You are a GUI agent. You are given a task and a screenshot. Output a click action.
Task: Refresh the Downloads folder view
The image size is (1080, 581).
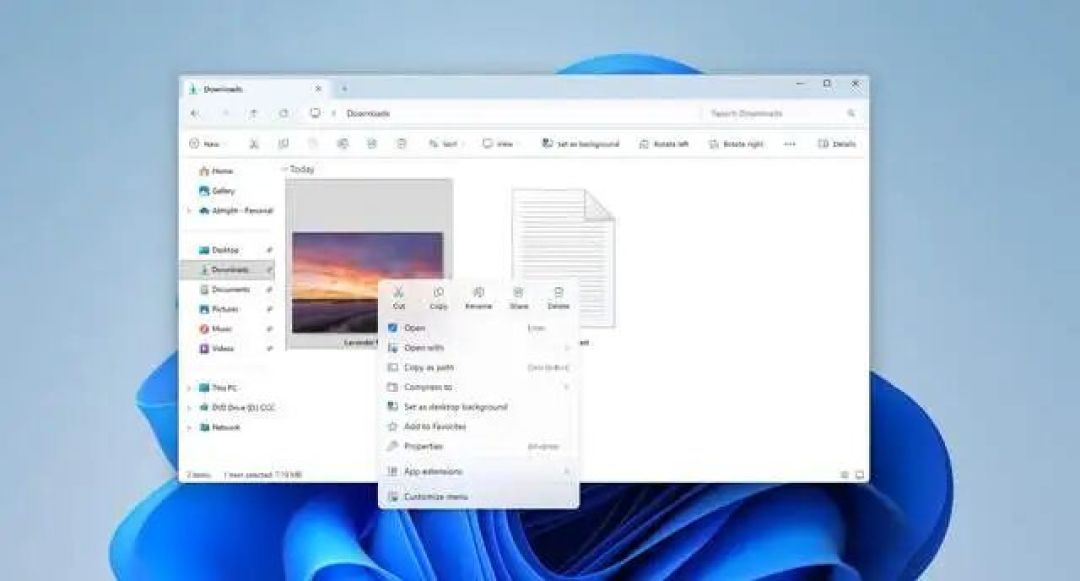(283, 114)
